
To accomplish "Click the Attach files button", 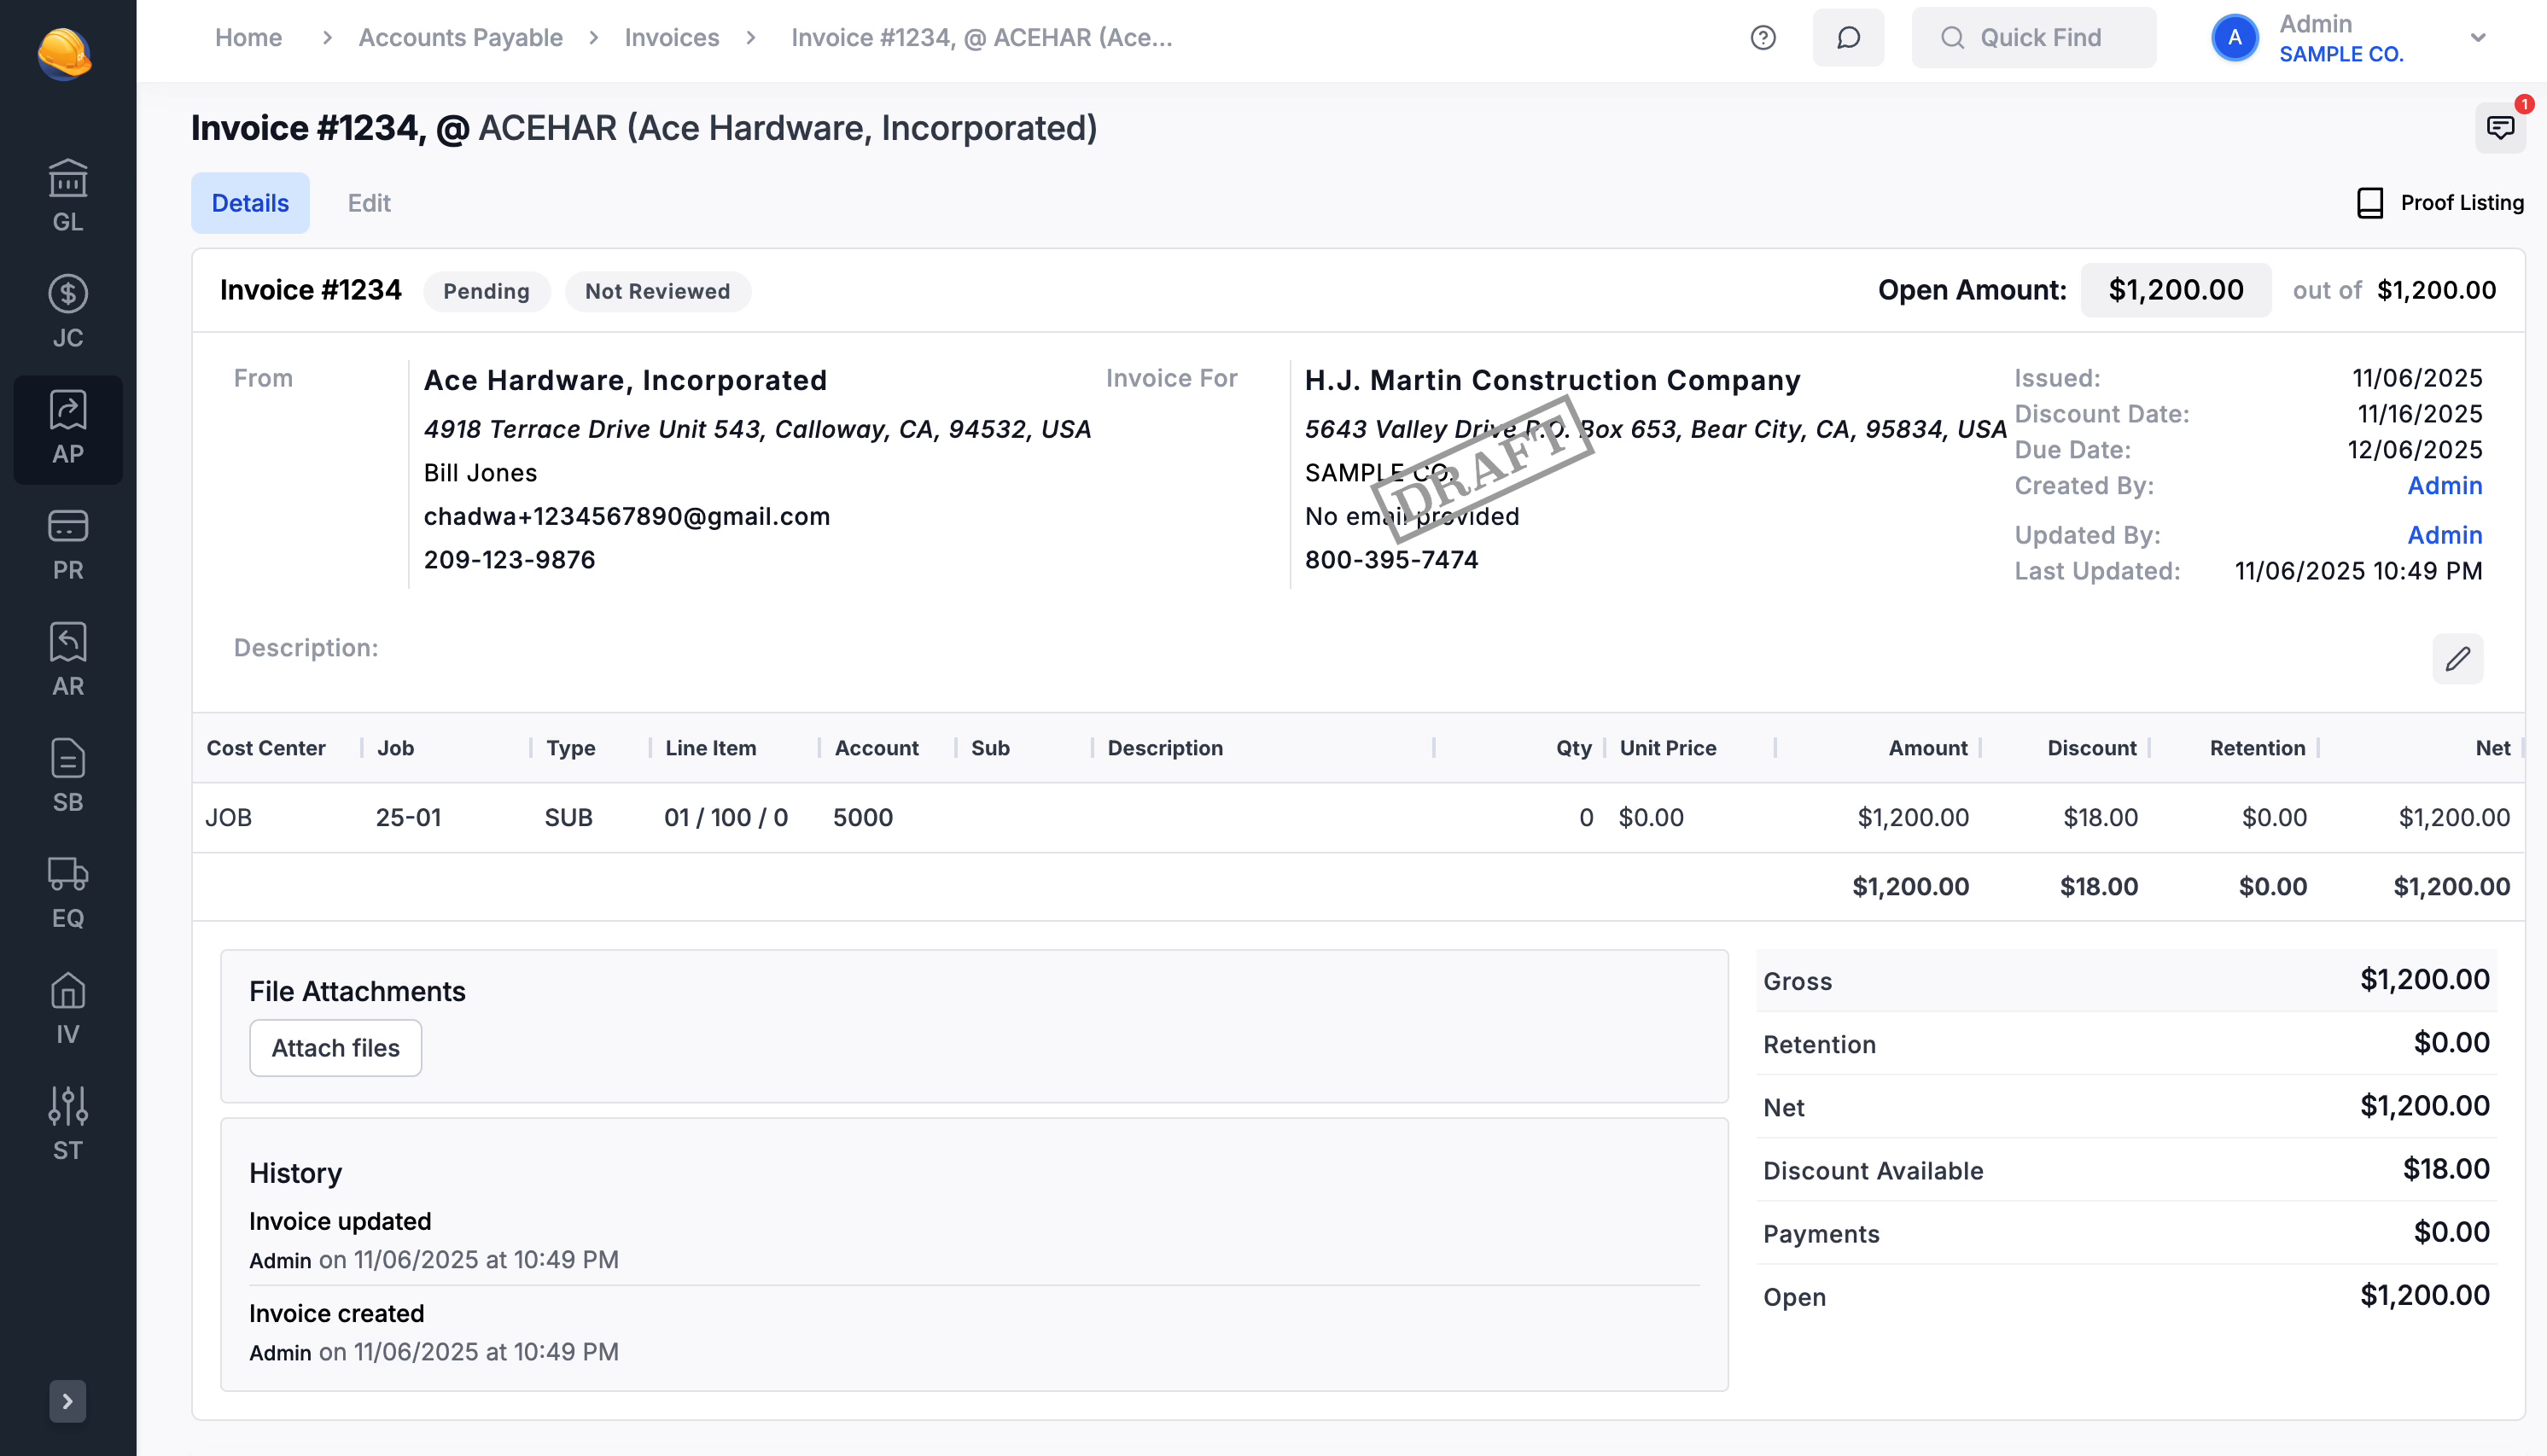I will click(335, 1048).
